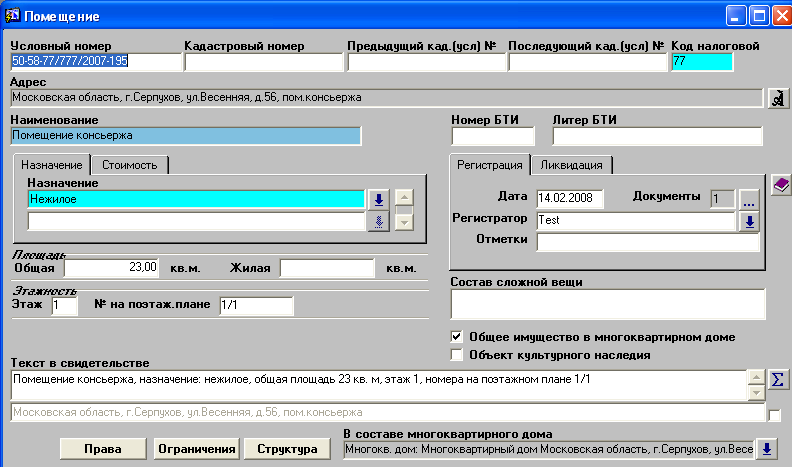Image resolution: width=792 pixels, height=467 pixels.
Task: Select the Регистрация tab
Action: point(489,165)
